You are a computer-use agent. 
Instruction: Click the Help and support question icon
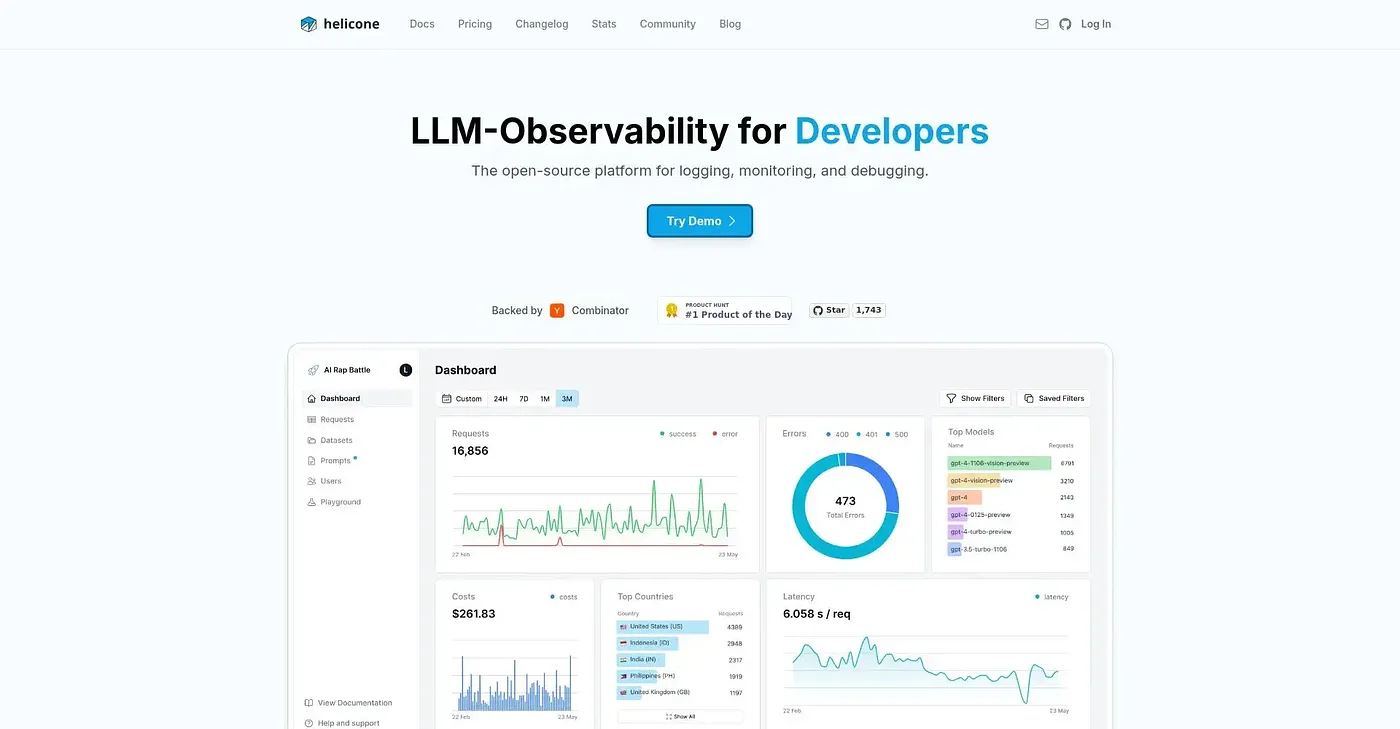click(309, 723)
